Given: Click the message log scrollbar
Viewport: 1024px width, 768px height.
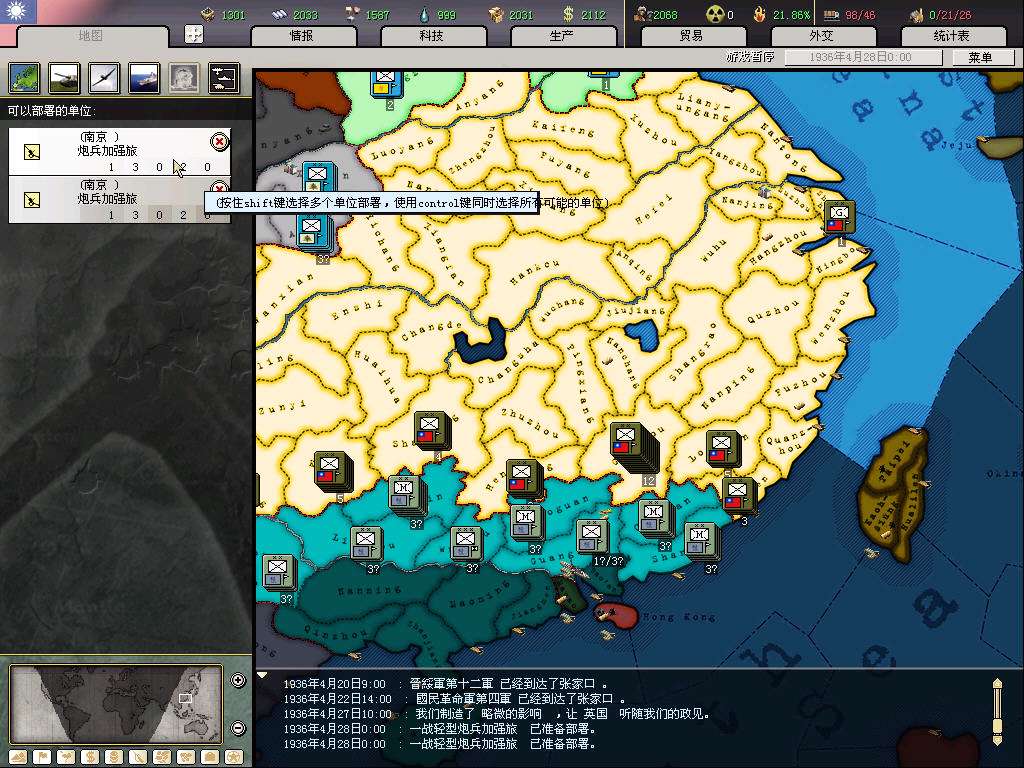Looking at the screenshot, I should click(x=997, y=711).
